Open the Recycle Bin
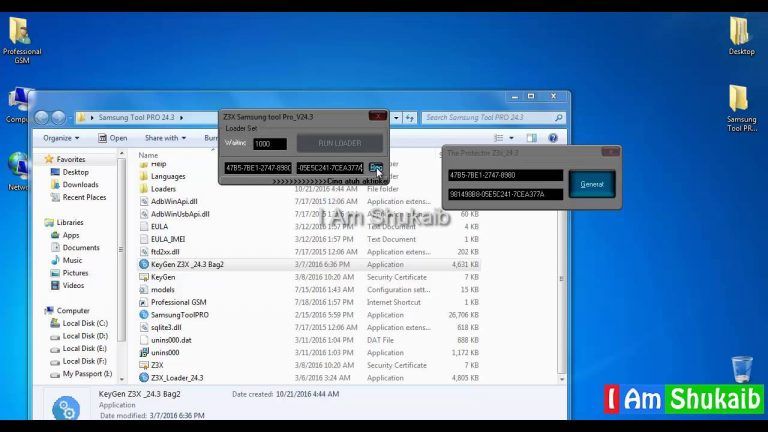 tap(742, 369)
